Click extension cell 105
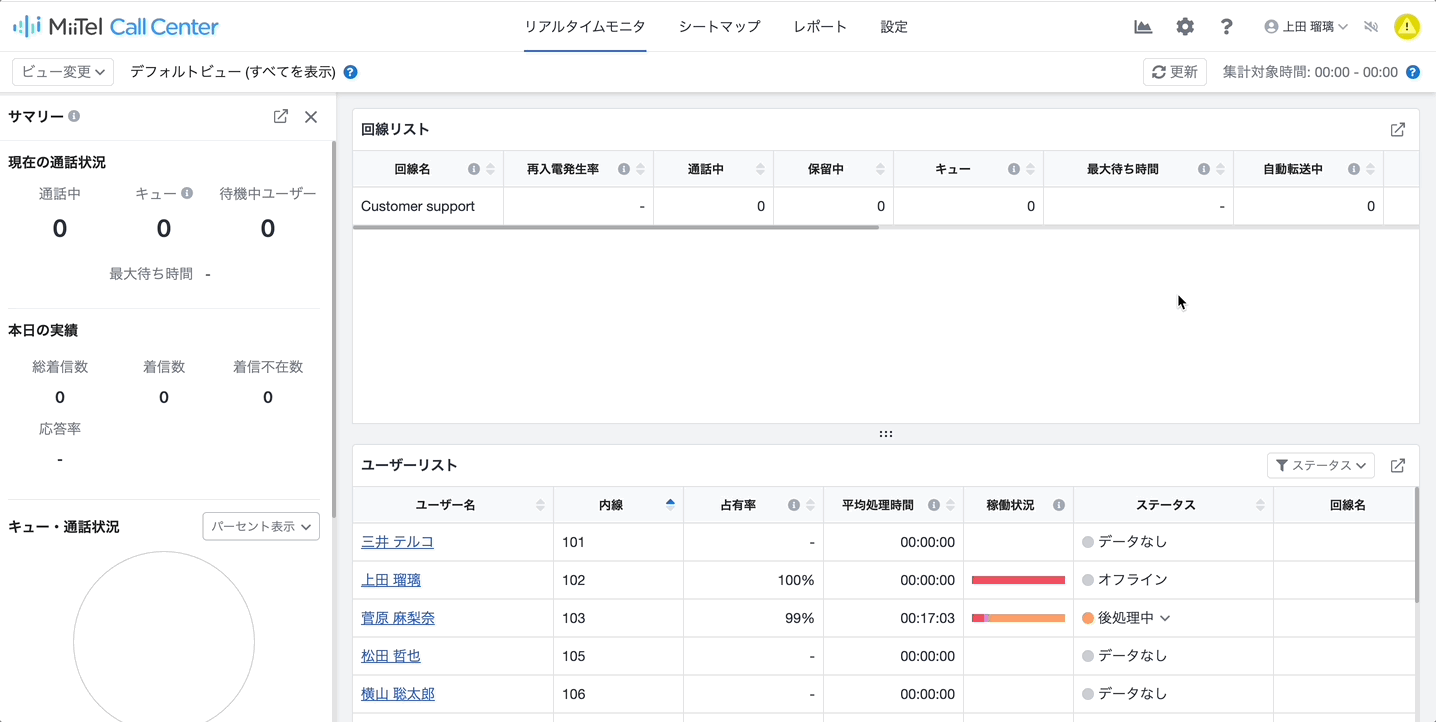1436x722 pixels. (x=618, y=656)
